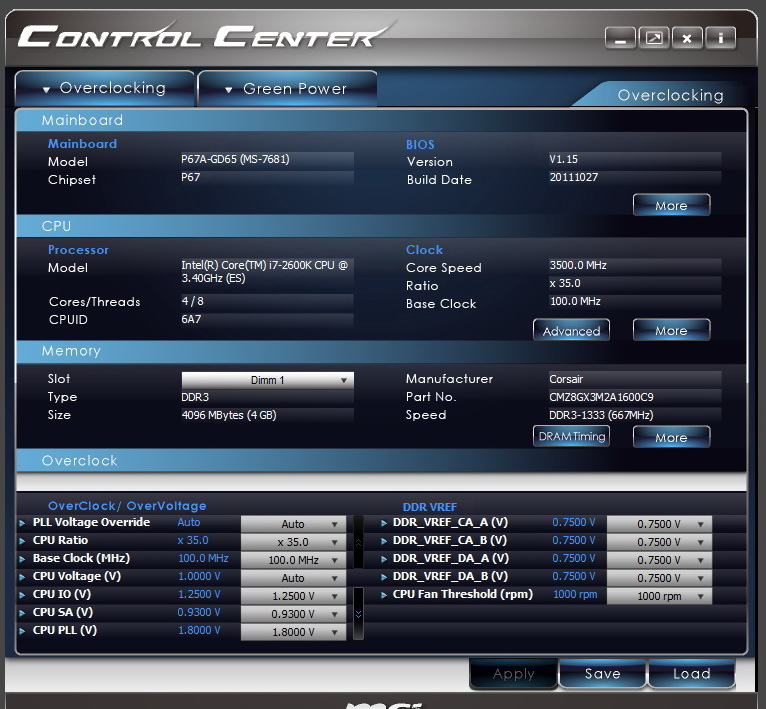Click arrow beside PLL Voltage Override
The height and width of the screenshot is (709, 766).
22,523
